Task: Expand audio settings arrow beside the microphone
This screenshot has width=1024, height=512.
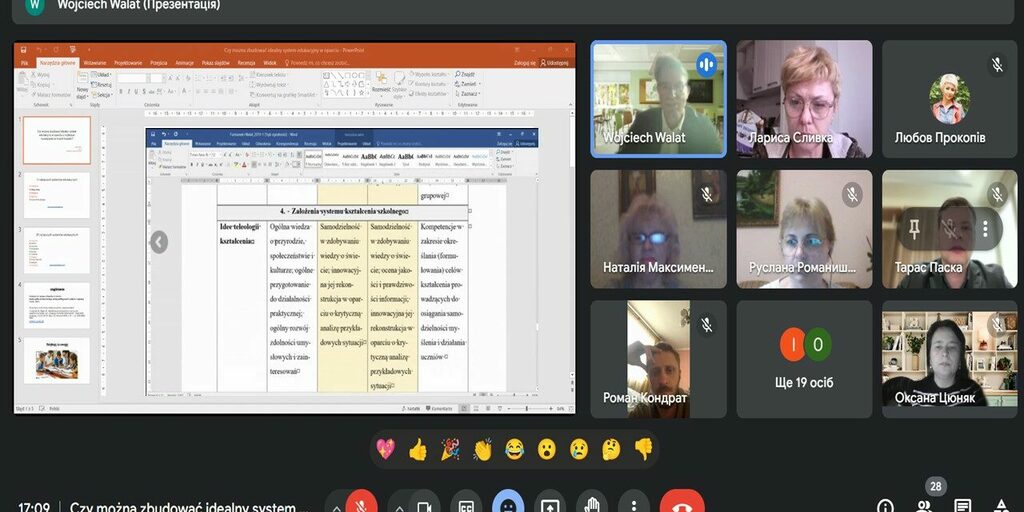Action: point(335,506)
